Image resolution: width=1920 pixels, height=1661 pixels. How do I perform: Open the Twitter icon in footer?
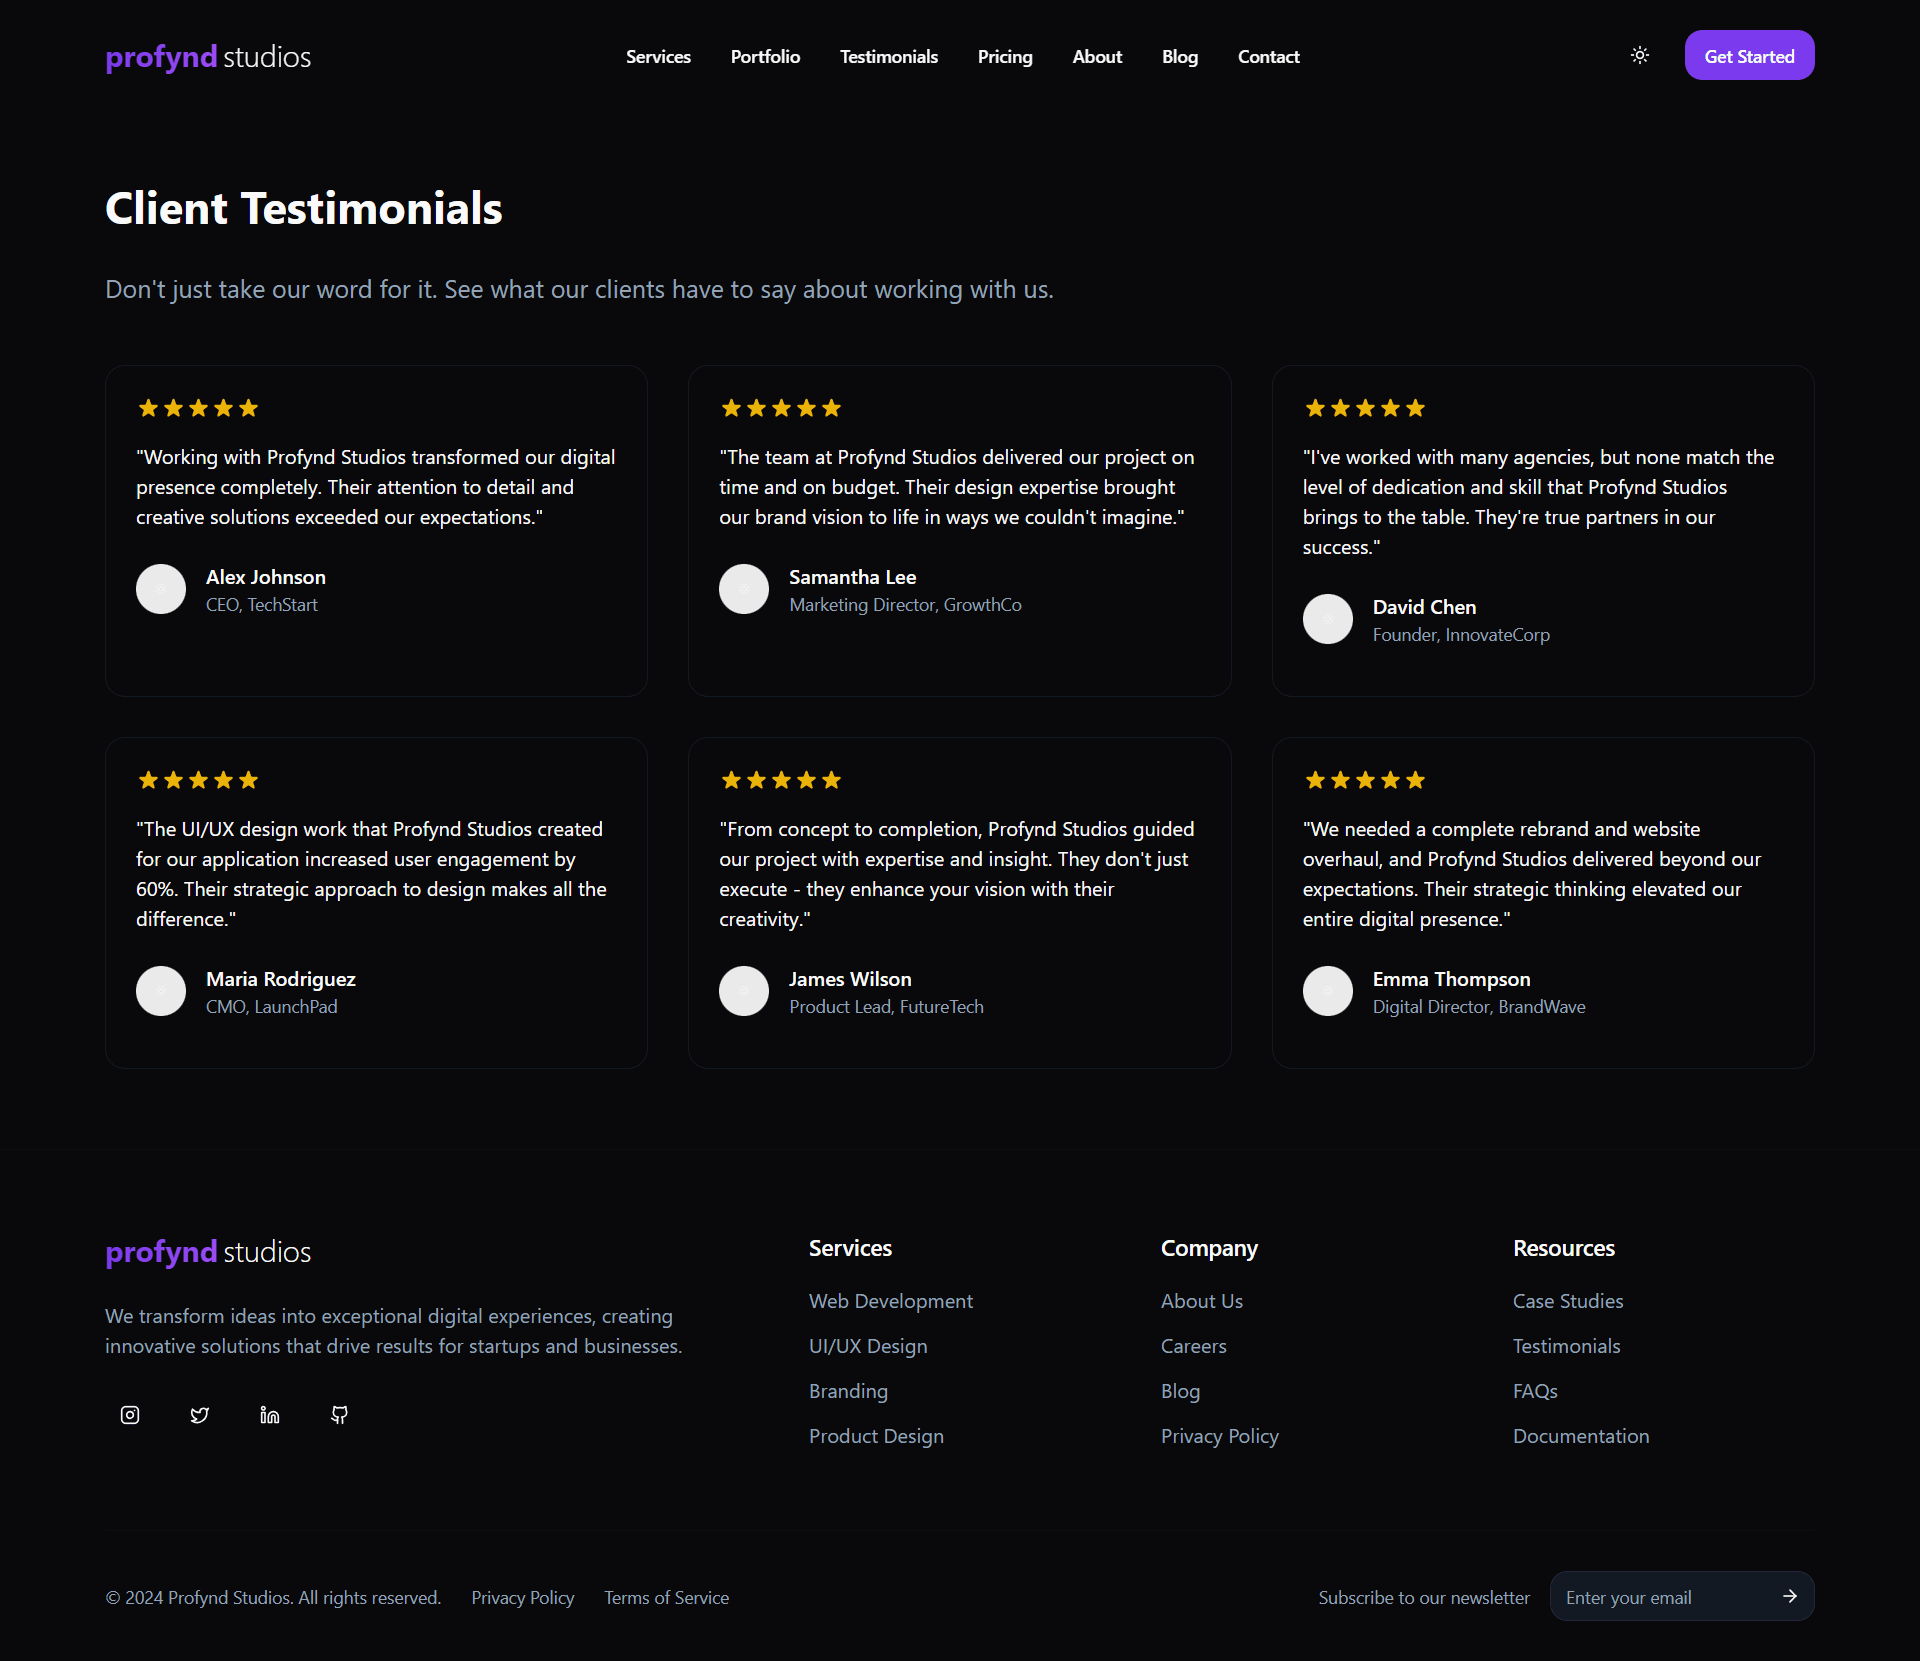[200, 1415]
